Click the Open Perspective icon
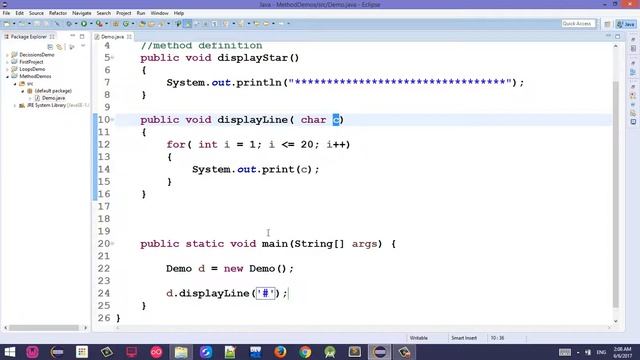 pyautogui.click(x=607, y=24)
